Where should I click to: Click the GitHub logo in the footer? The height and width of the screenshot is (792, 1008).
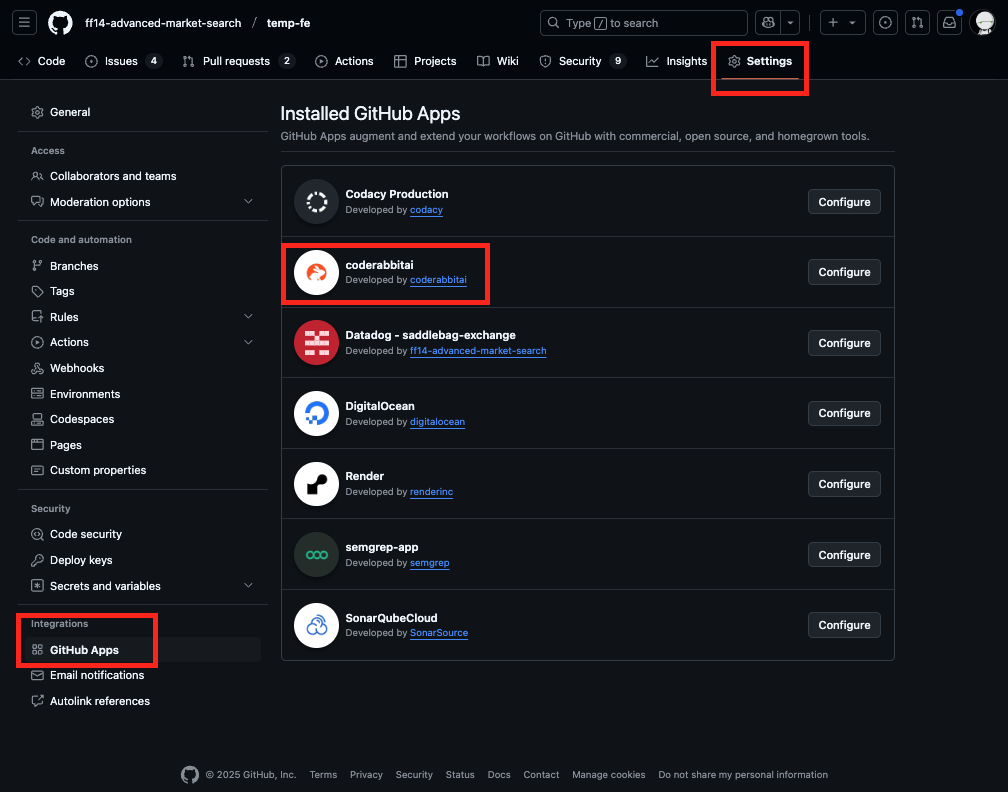point(190,774)
